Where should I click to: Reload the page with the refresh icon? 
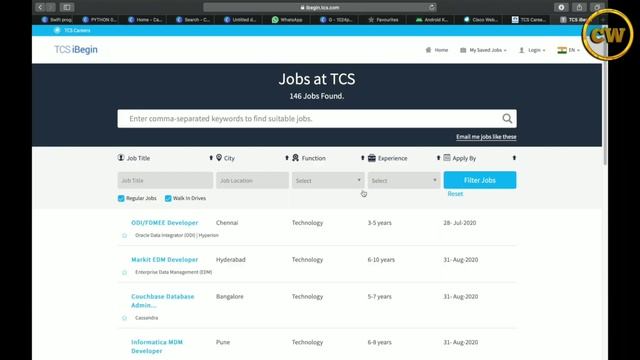431,7
